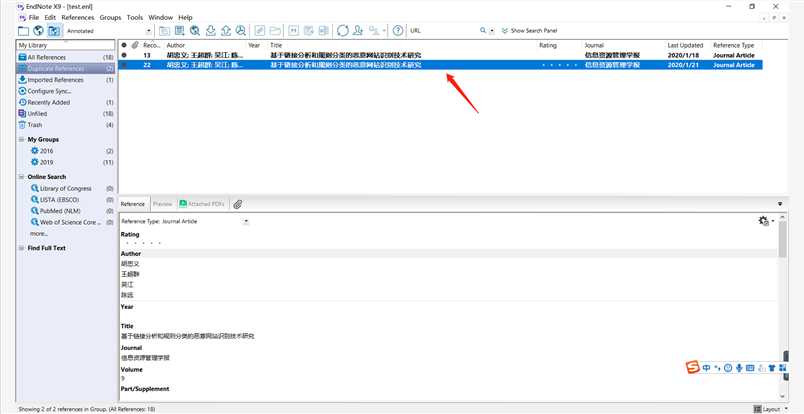Click the quick search magnifier icon
Image resolution: width=804 pixels, height=414 pixels.
[x=483, y=31]
